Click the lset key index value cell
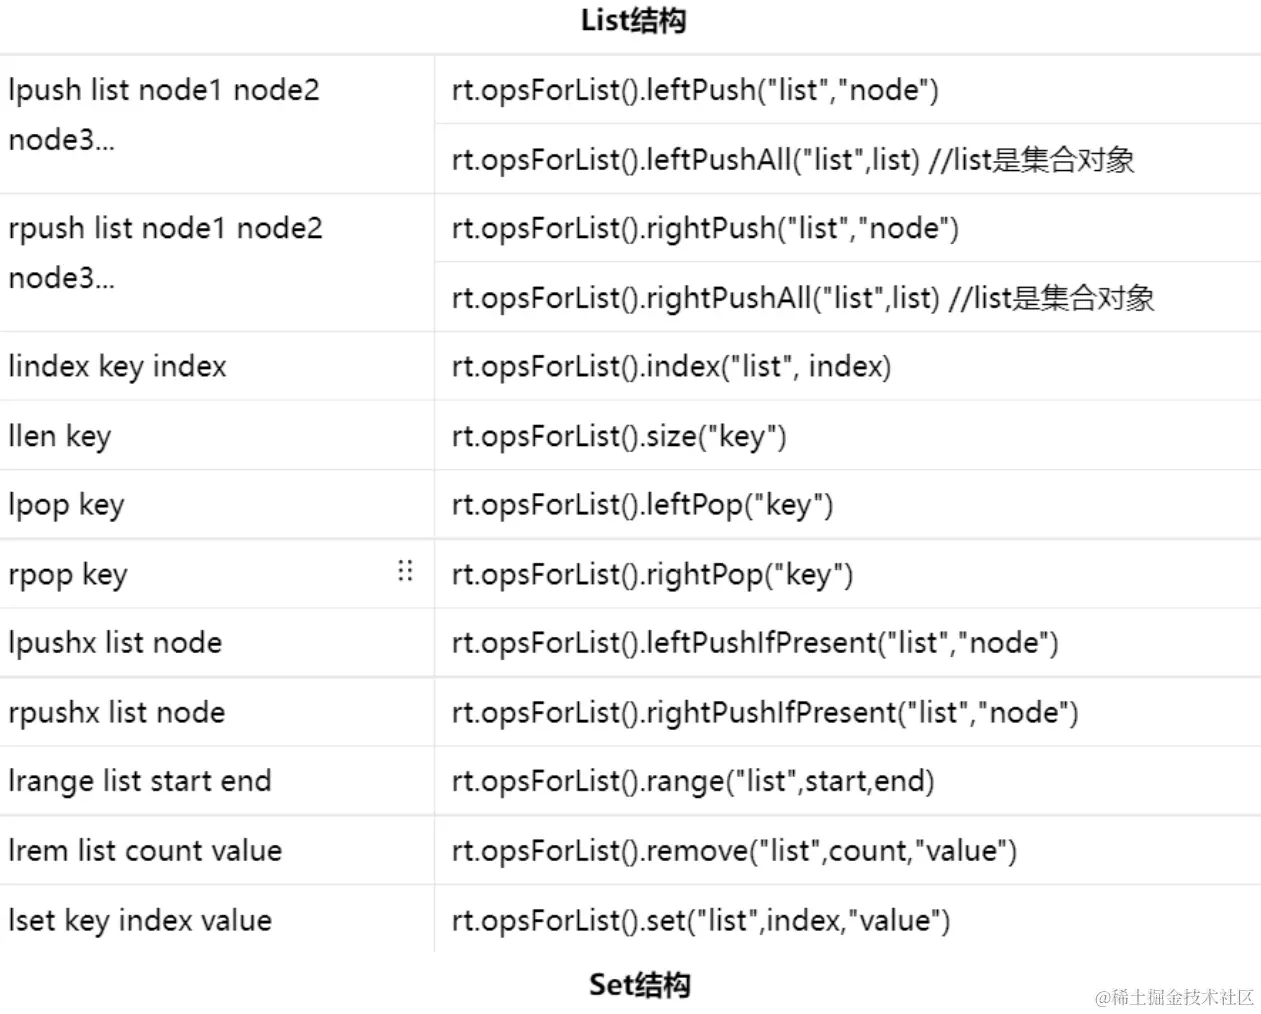 [140, 920]
